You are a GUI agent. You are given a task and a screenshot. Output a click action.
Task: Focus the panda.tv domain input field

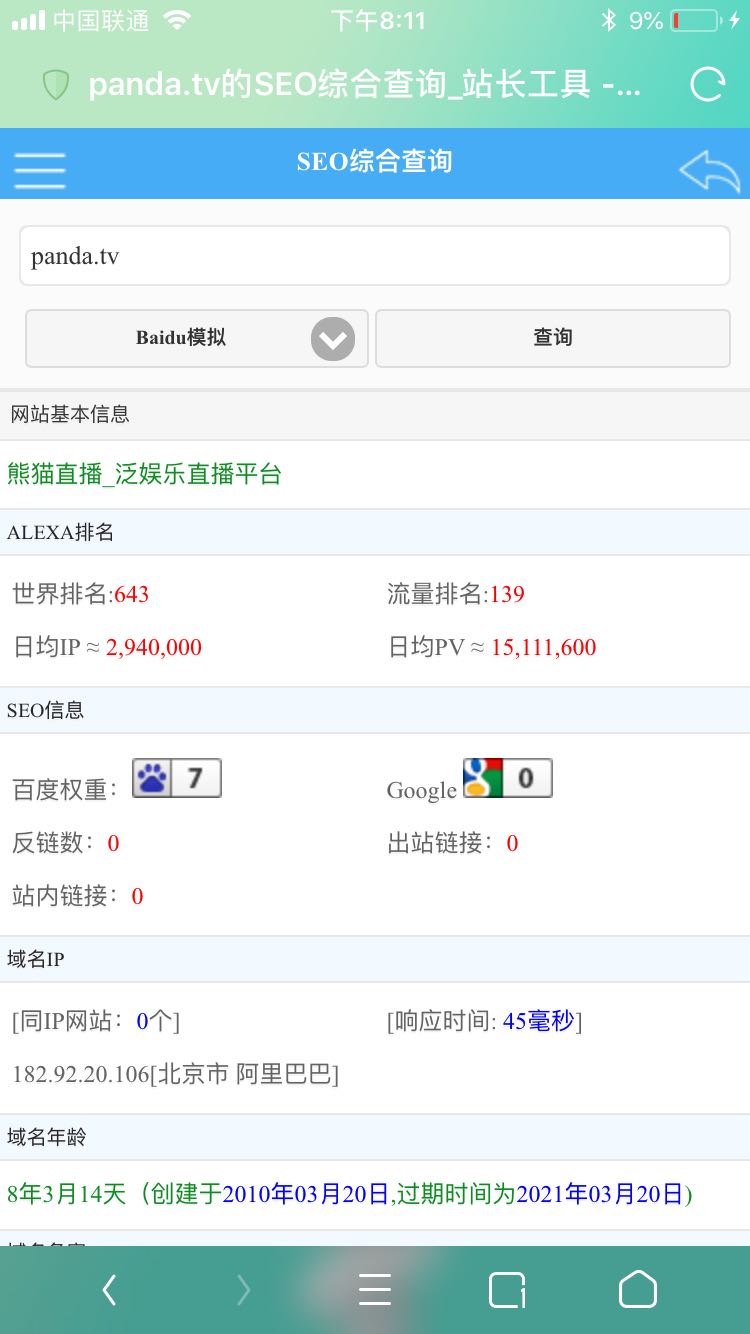point(375,256)
